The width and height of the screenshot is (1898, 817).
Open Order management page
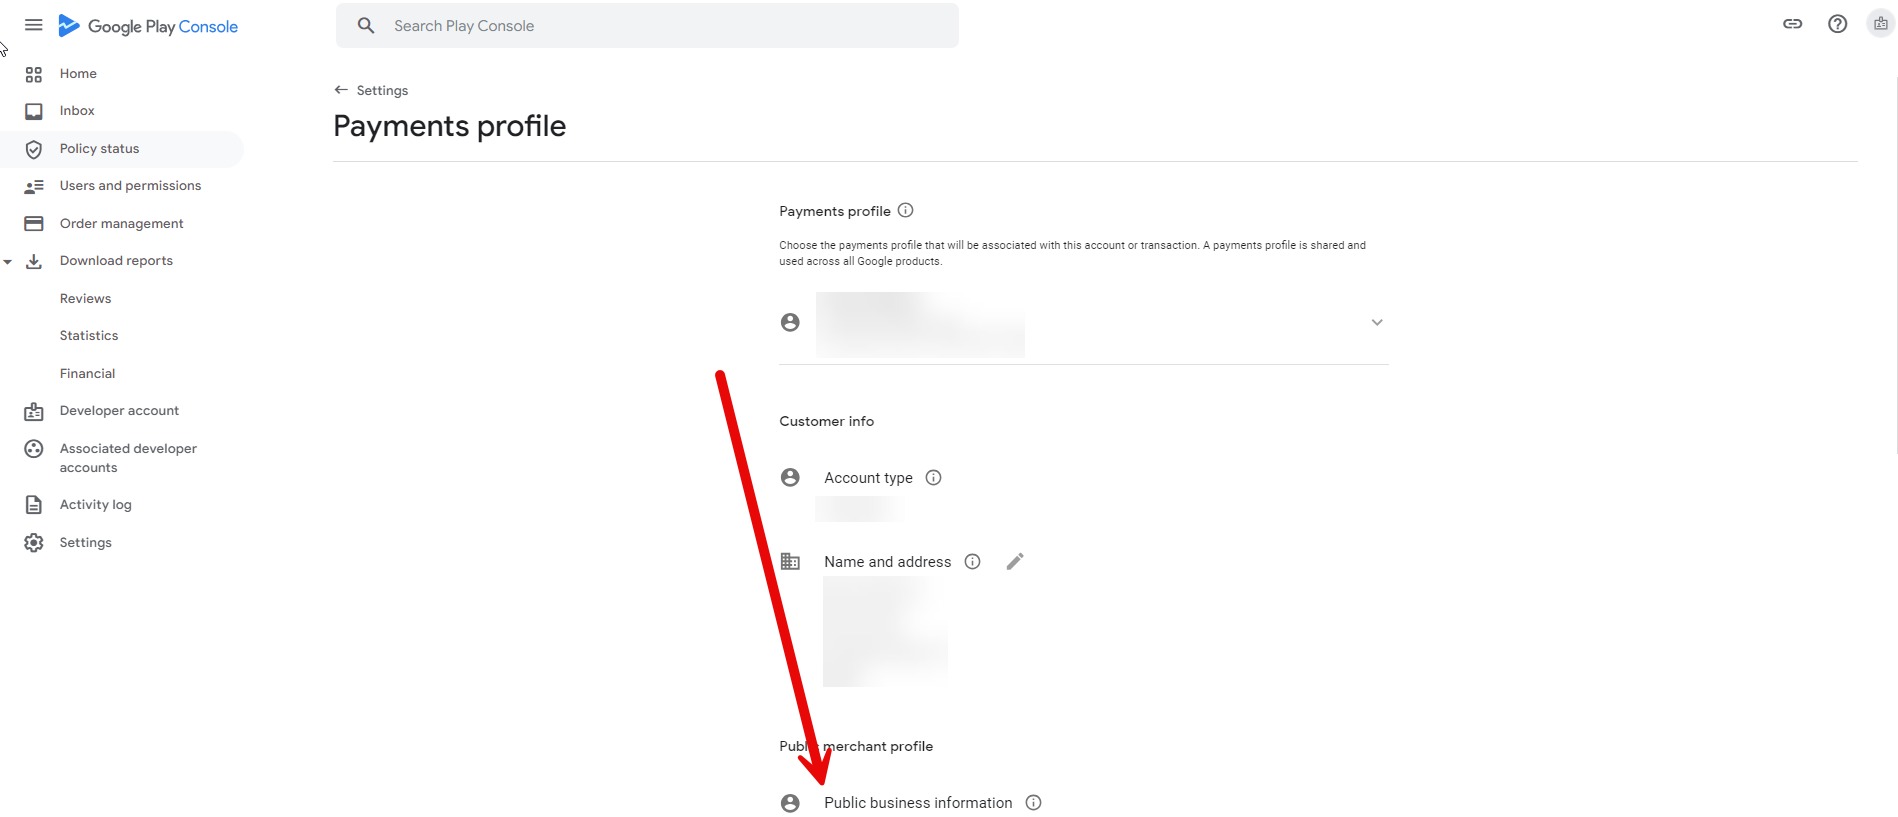[122, 224]
